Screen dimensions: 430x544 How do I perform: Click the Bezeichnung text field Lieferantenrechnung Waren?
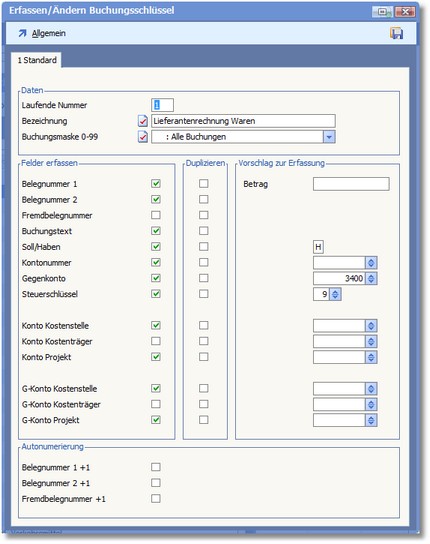coord(243,121)
